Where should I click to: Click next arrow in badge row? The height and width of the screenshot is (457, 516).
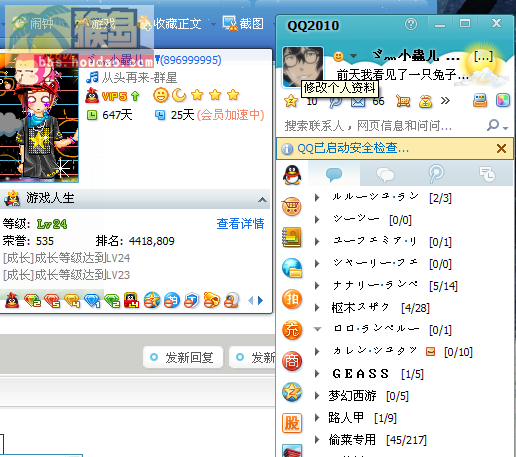pyautogui.click(x=261, y=300)
